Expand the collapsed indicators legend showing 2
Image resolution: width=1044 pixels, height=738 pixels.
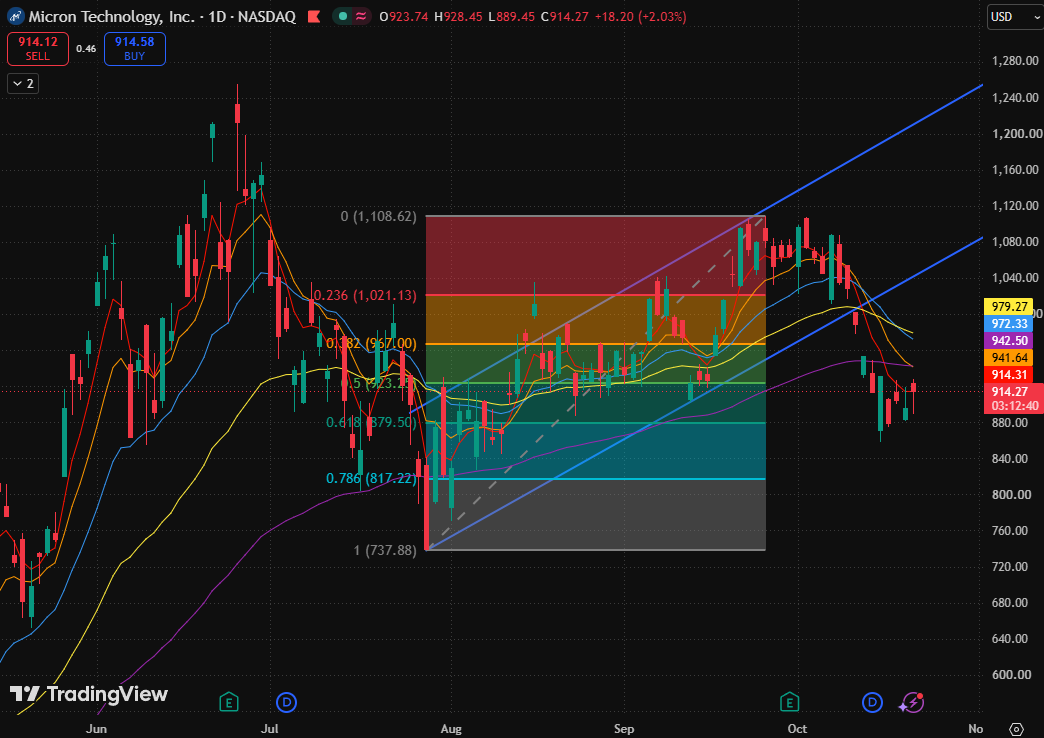point(23,84)
